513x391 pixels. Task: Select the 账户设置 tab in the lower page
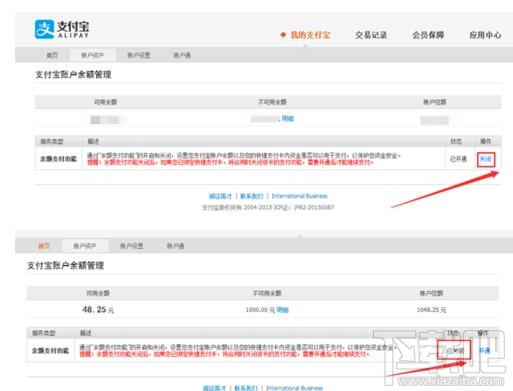click(131, 246)
